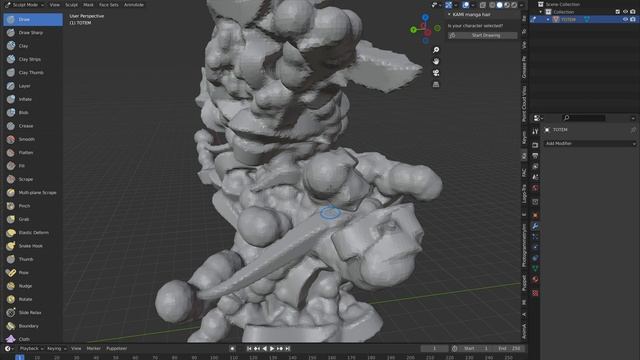Open the Add Modifier dropdown
The height and width of the screenshot is (360, 640).
590,144
